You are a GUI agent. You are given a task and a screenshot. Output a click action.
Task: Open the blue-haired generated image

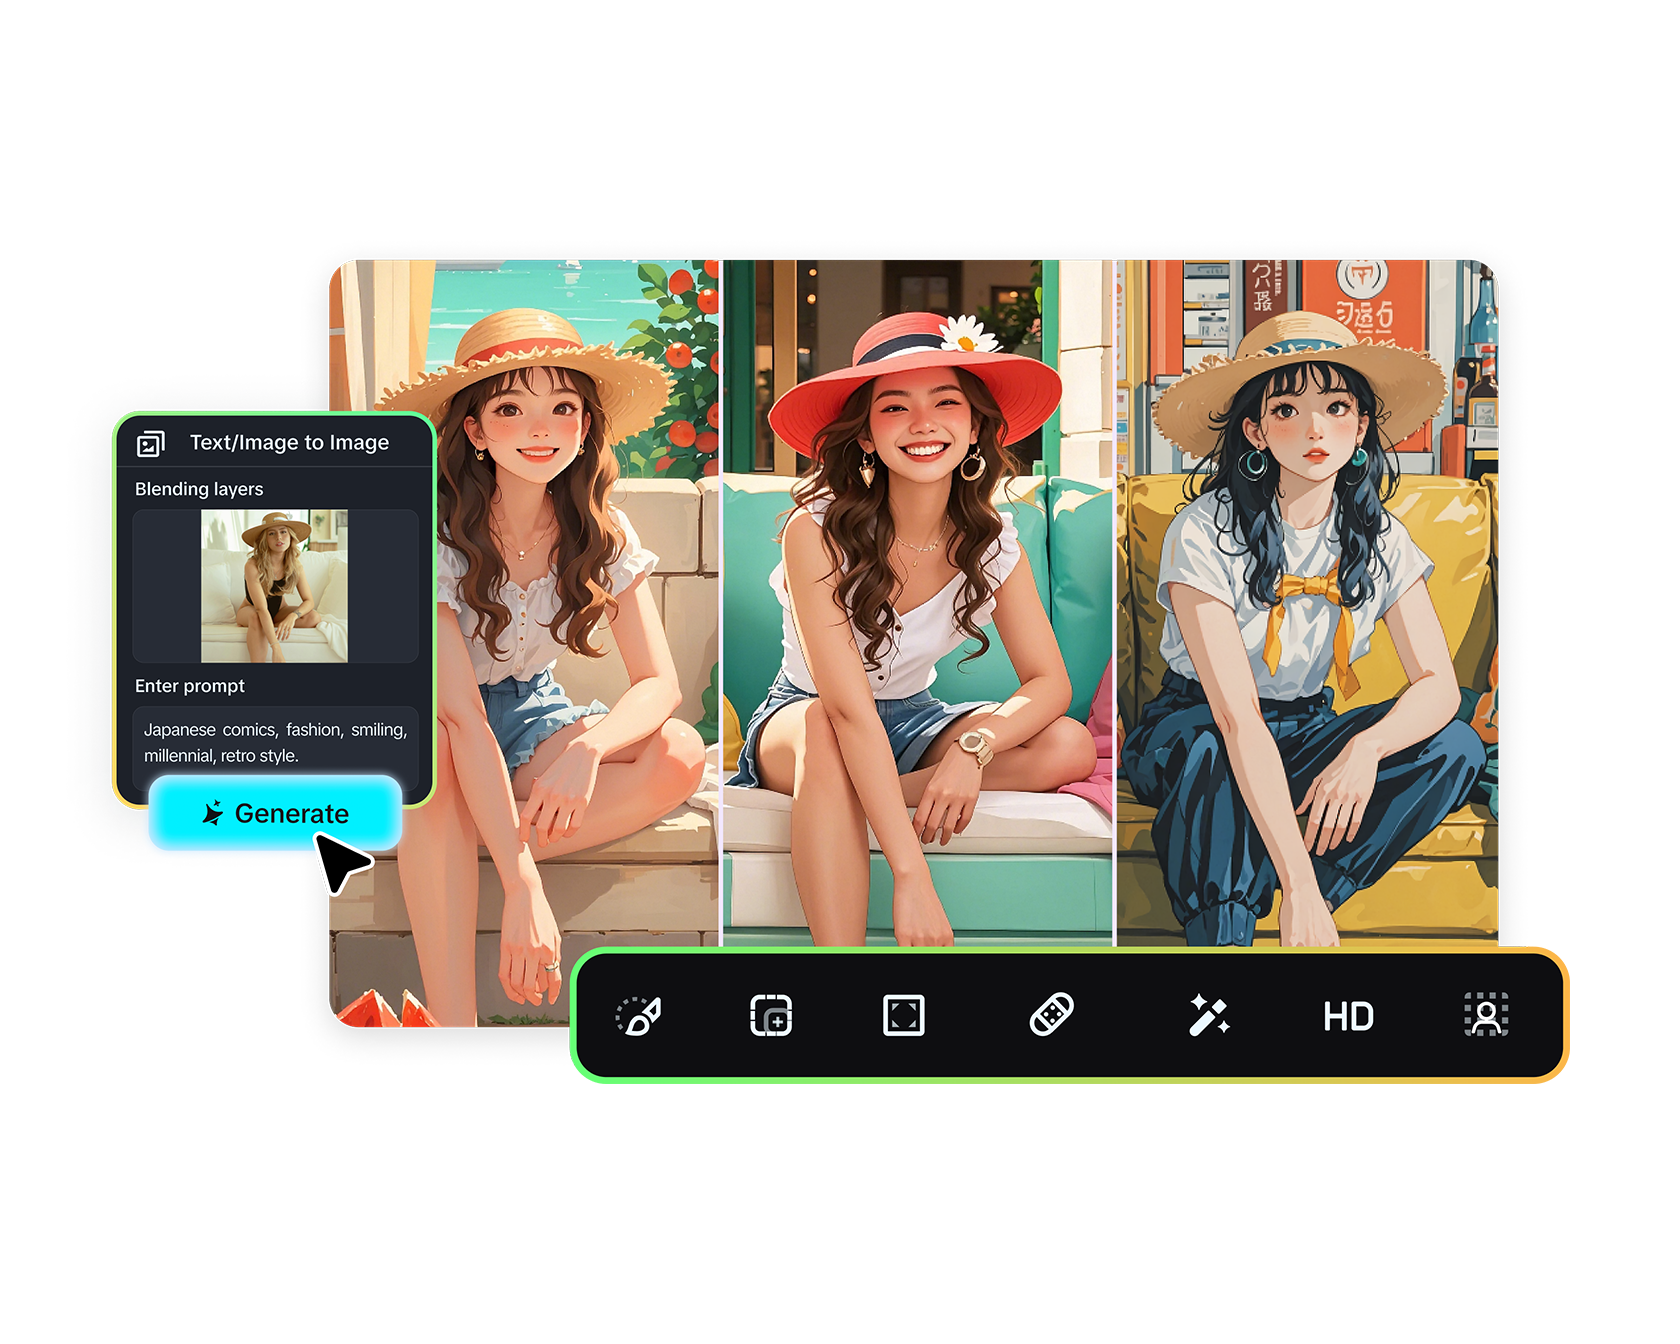coord(1307,603)
